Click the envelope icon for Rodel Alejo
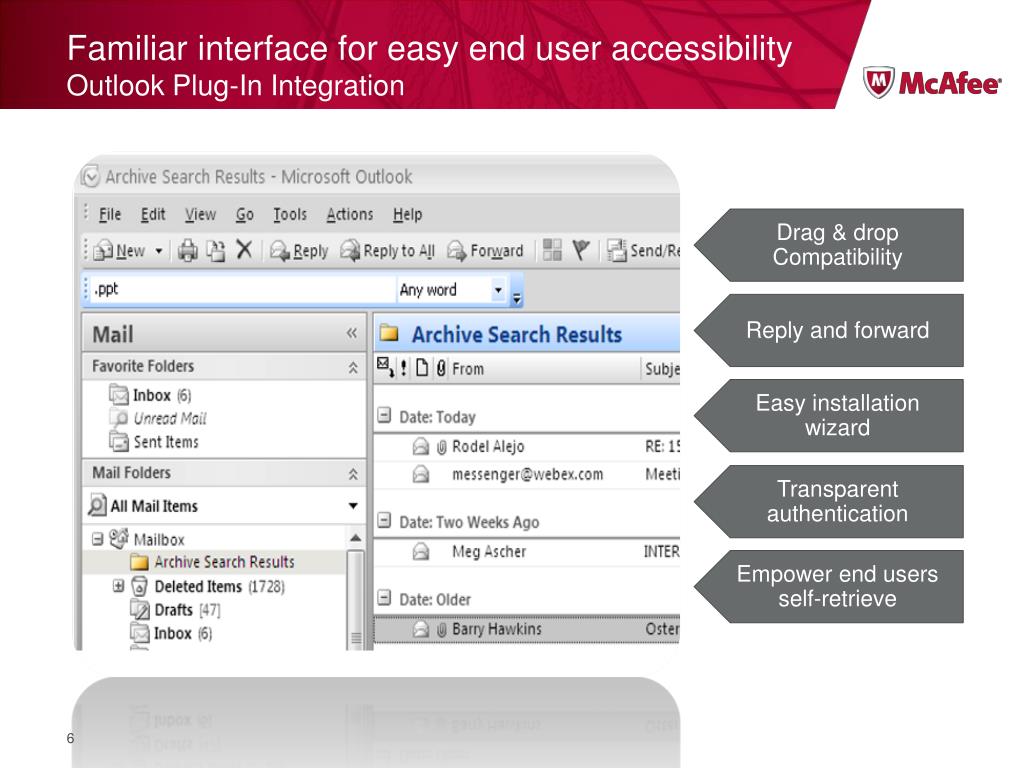This screenshot has height=768, width=1024. tap(421, 447)
